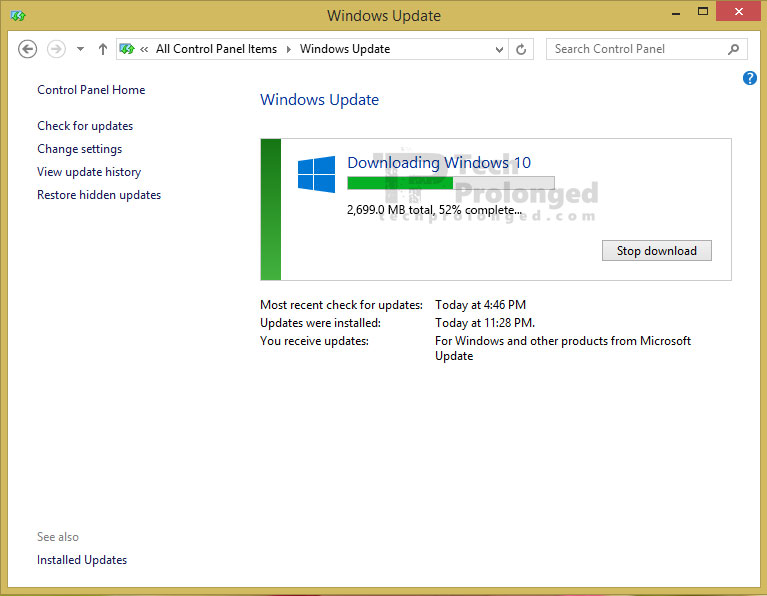Click the Stop download button

656,251
